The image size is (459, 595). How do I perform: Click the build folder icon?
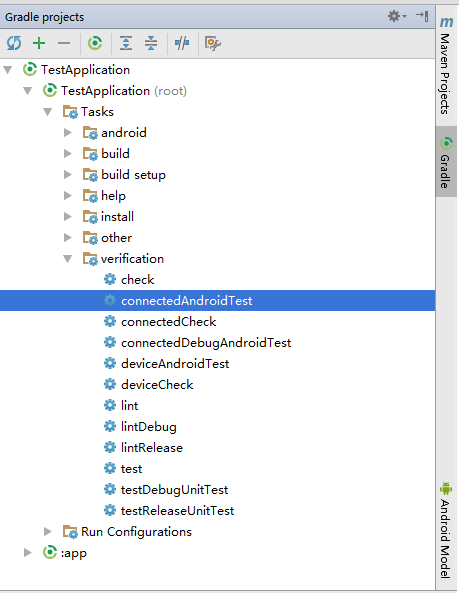pos(90,154)
